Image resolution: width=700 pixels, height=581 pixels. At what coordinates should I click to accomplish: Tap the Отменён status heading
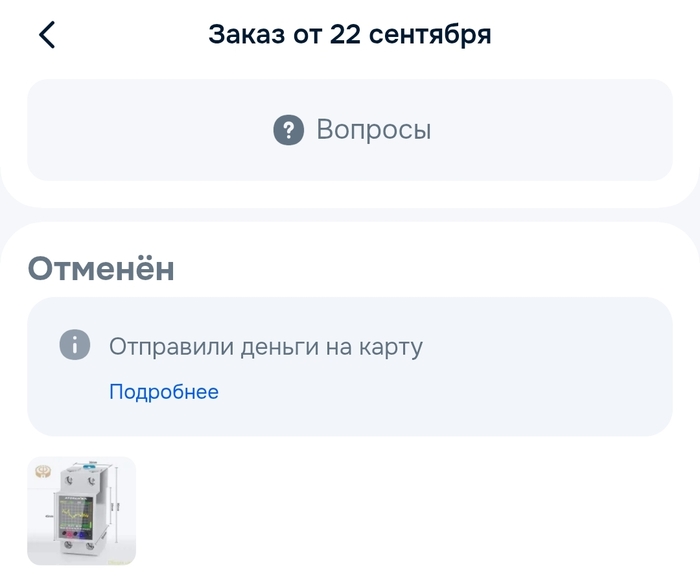[x=101, y=268]
